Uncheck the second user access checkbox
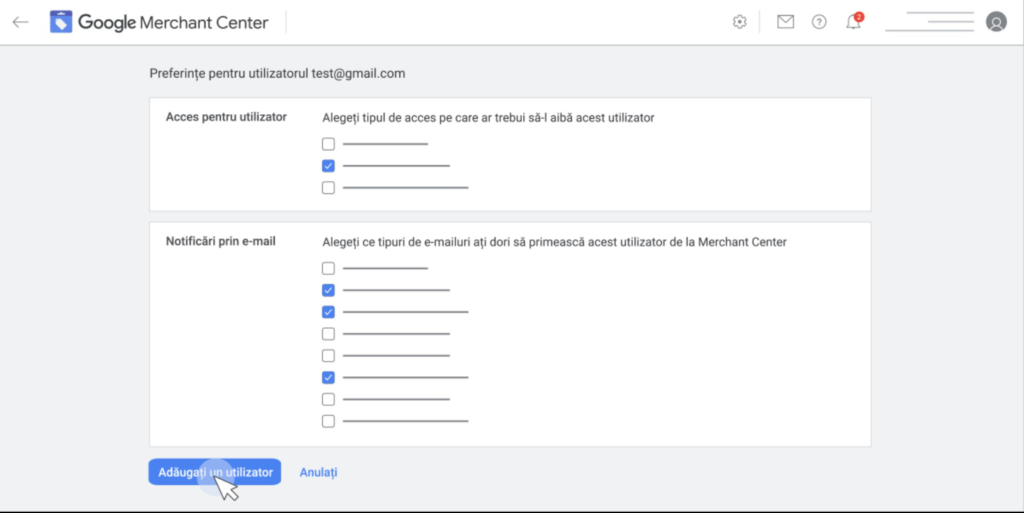 [x=328, y=166]
